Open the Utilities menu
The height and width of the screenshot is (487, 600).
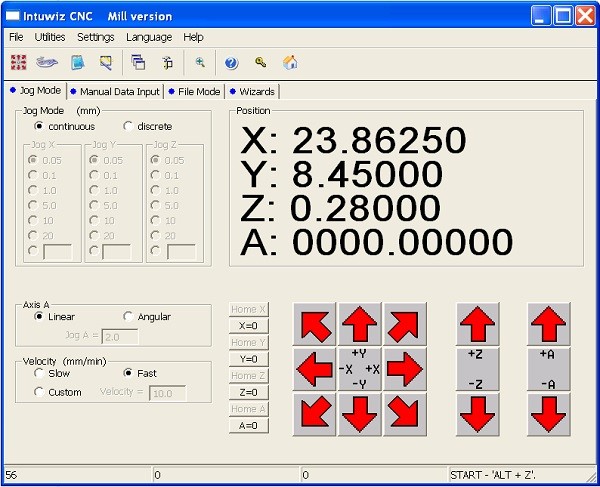[x=50, y=37]
